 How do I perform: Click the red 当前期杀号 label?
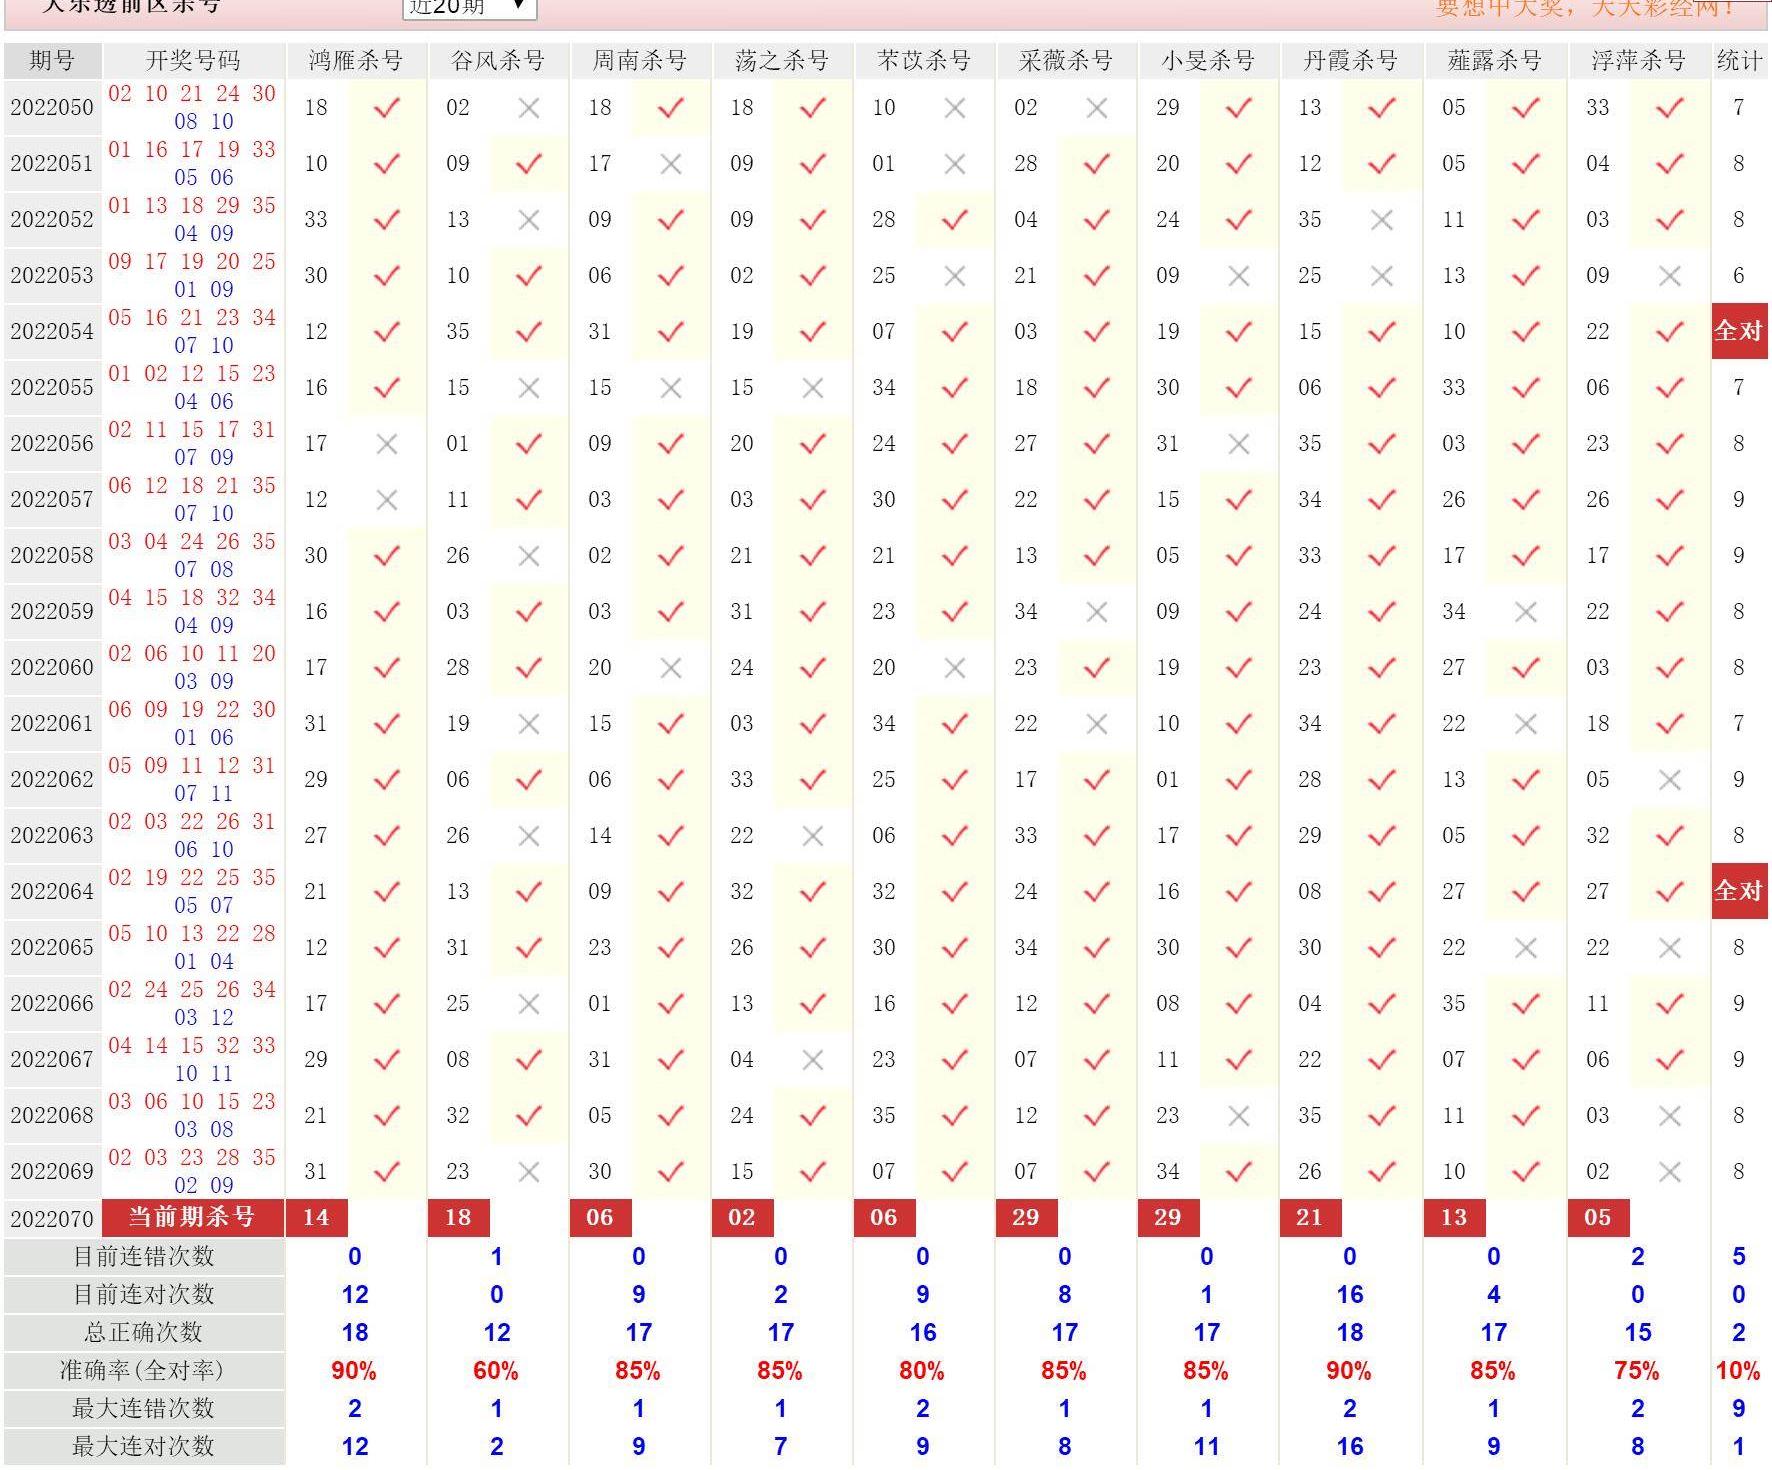click(x=193, y=1218)
